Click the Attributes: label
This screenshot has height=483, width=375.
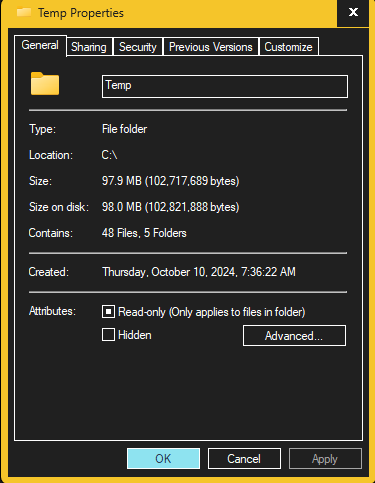pos(52,311)
